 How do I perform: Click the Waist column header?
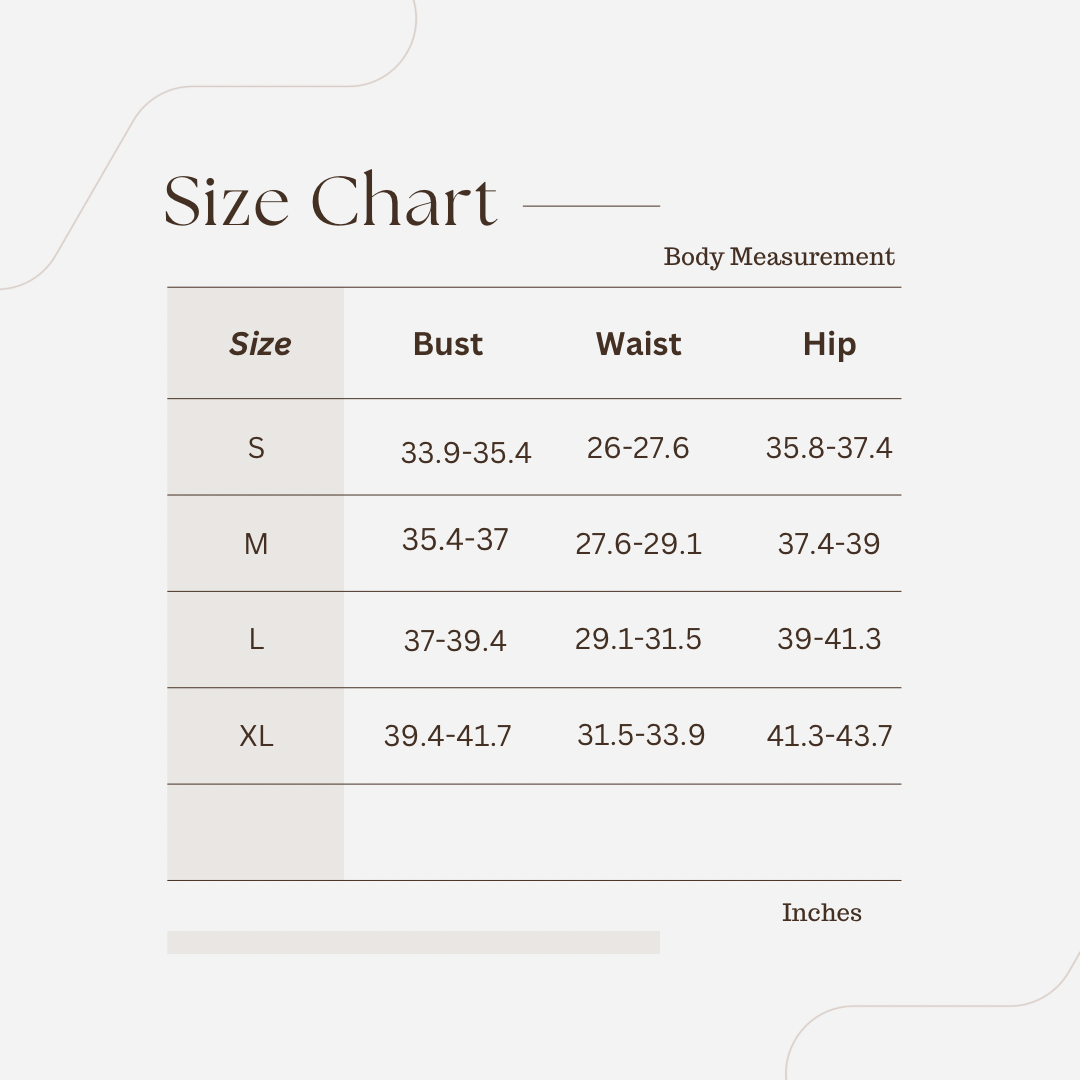click(638, 344)
